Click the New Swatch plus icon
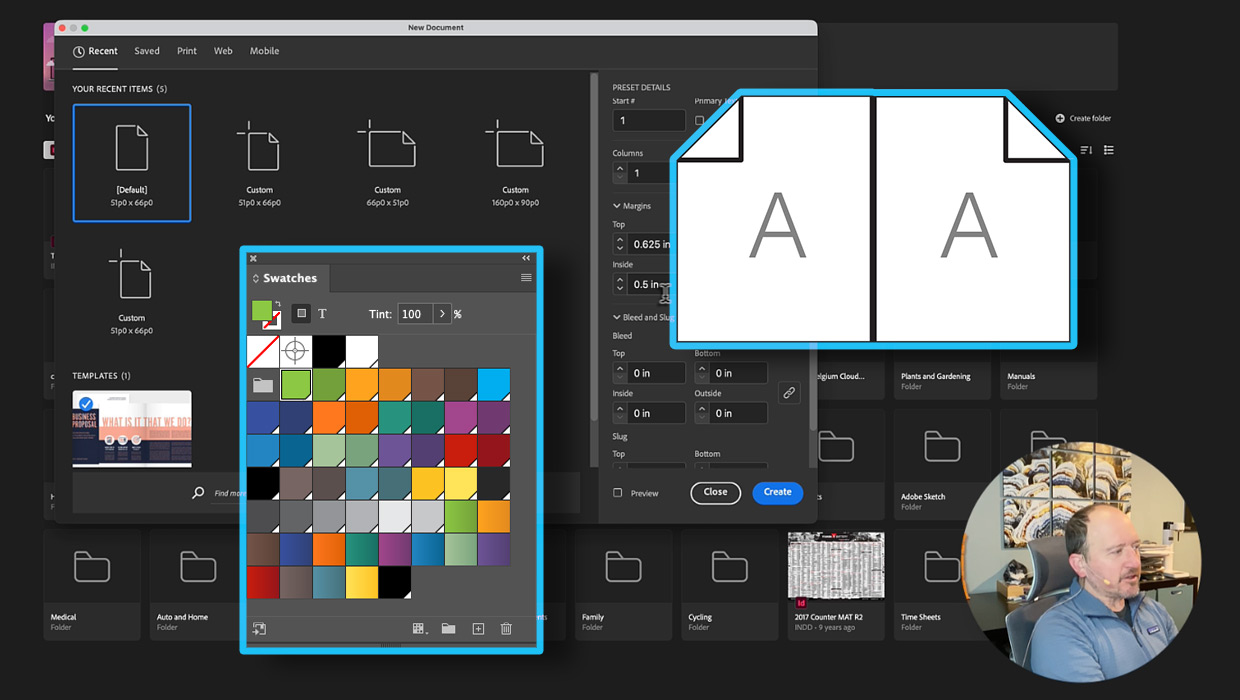Screen dimensions: 1240x700 pos(478,629)
